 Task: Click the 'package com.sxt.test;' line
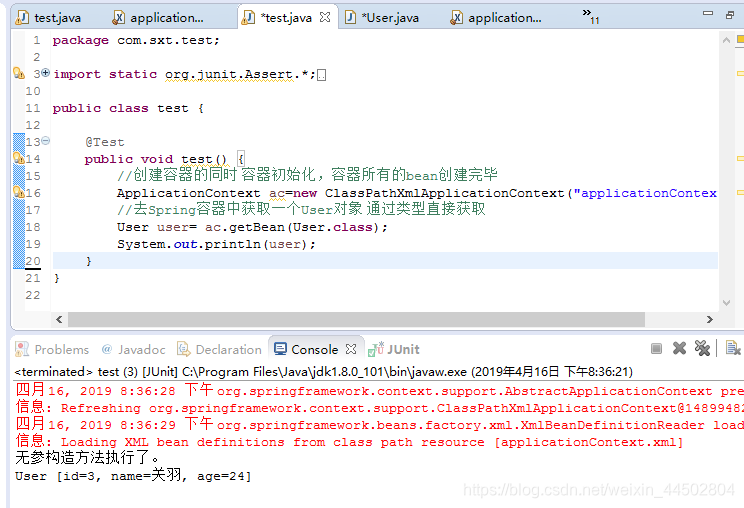(x=136, y=40)
